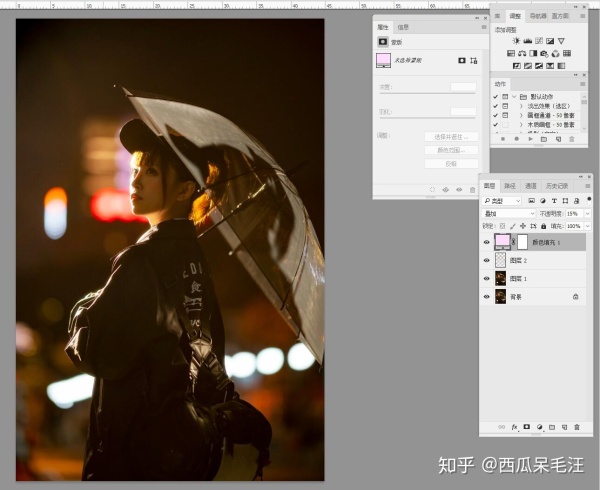Create a new layer group
The image size is (600, 490).
552,427
